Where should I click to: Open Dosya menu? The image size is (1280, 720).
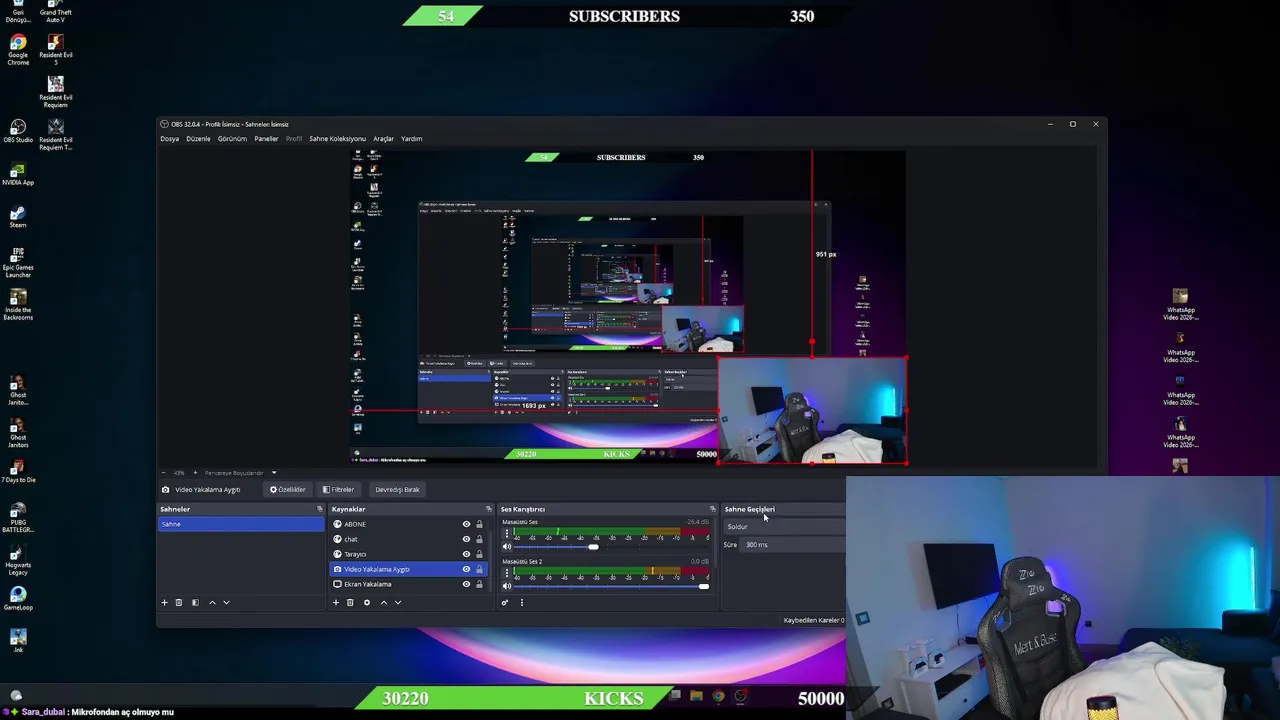pos(170,139)
